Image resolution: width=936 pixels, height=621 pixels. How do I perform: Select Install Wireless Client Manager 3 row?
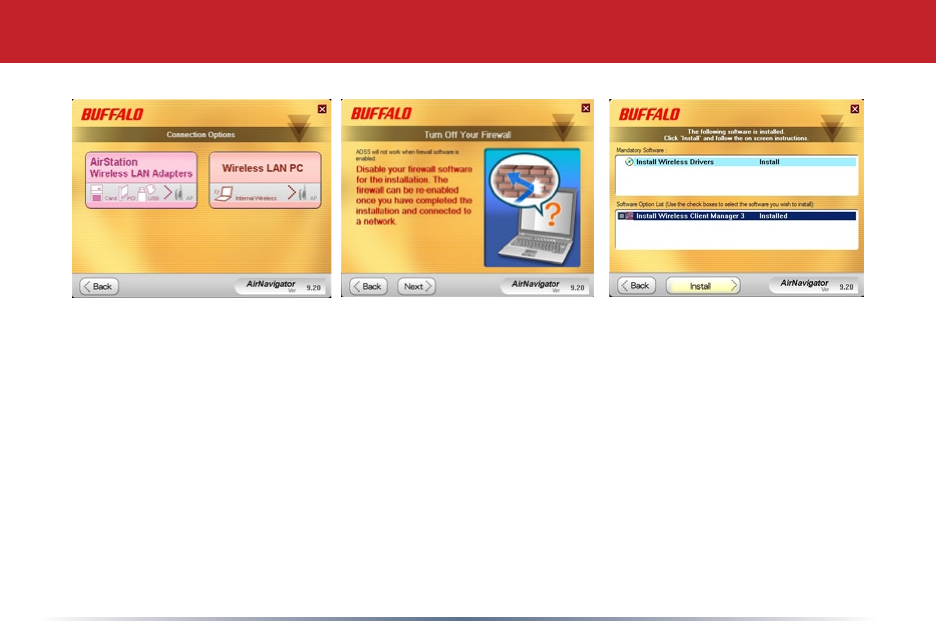(737, 216)
